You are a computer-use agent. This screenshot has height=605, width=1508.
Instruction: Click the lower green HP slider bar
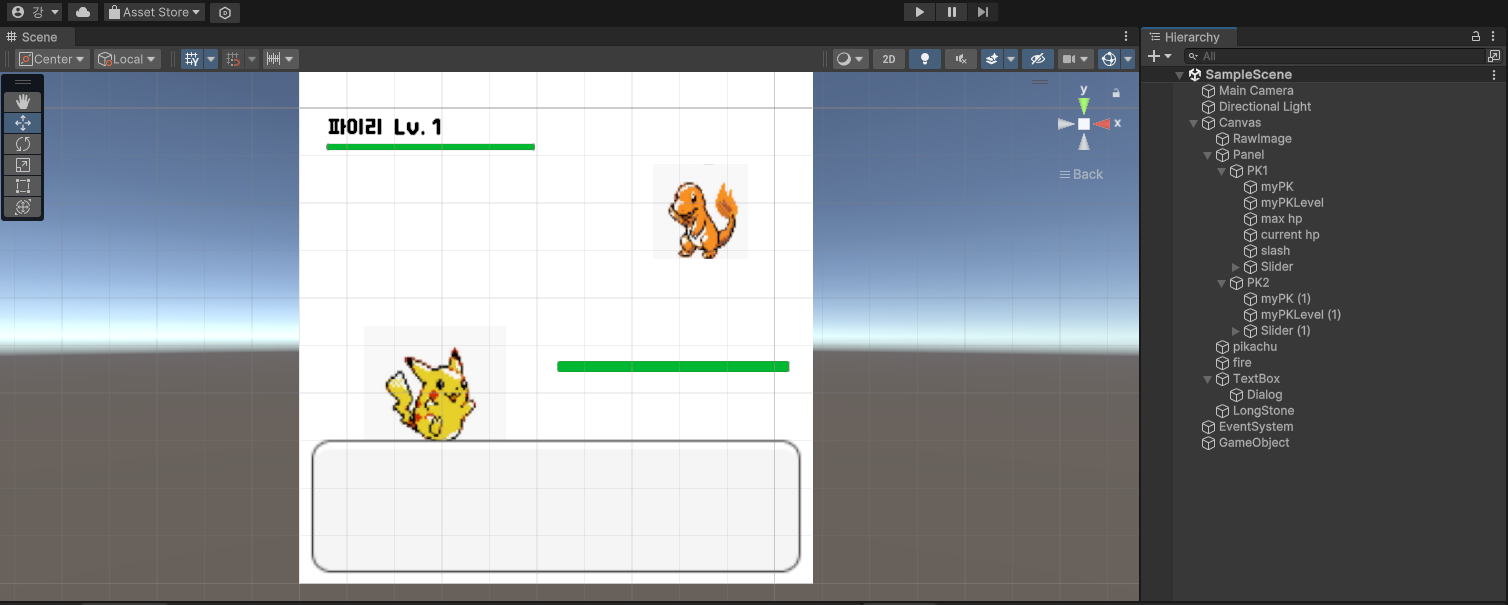point(673,366)
